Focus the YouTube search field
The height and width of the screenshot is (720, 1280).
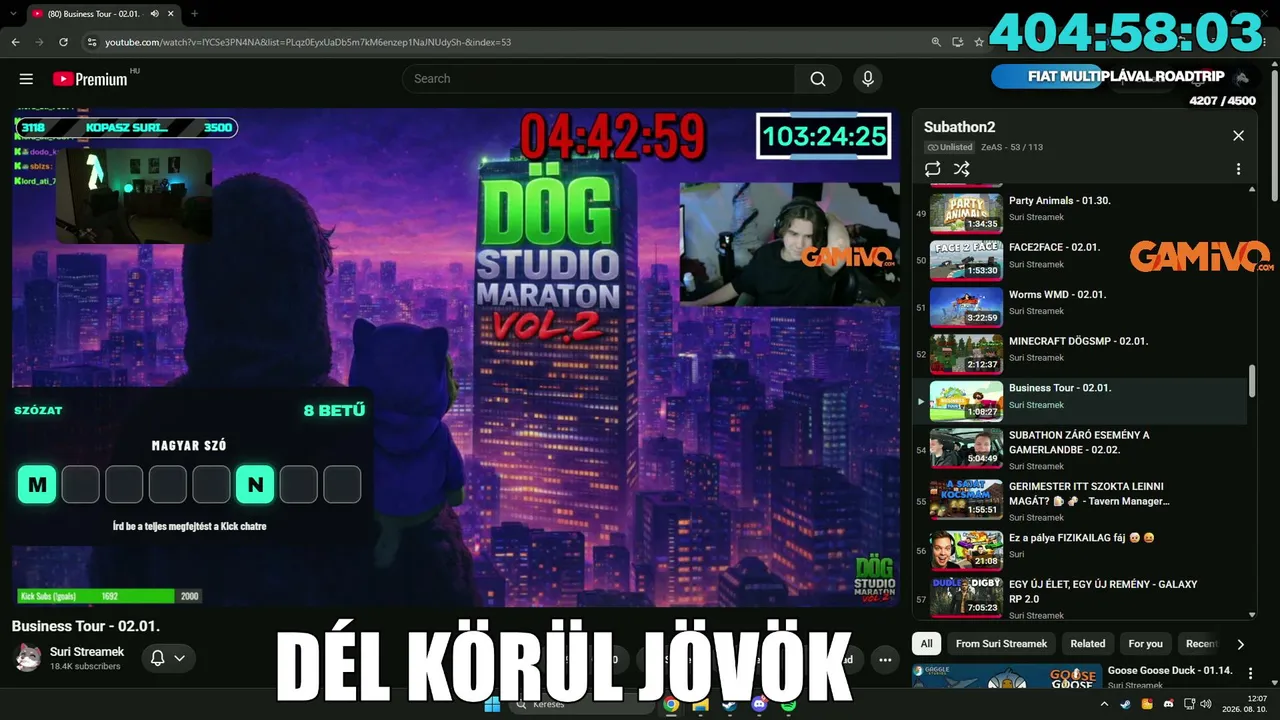[x=598, y=79]
